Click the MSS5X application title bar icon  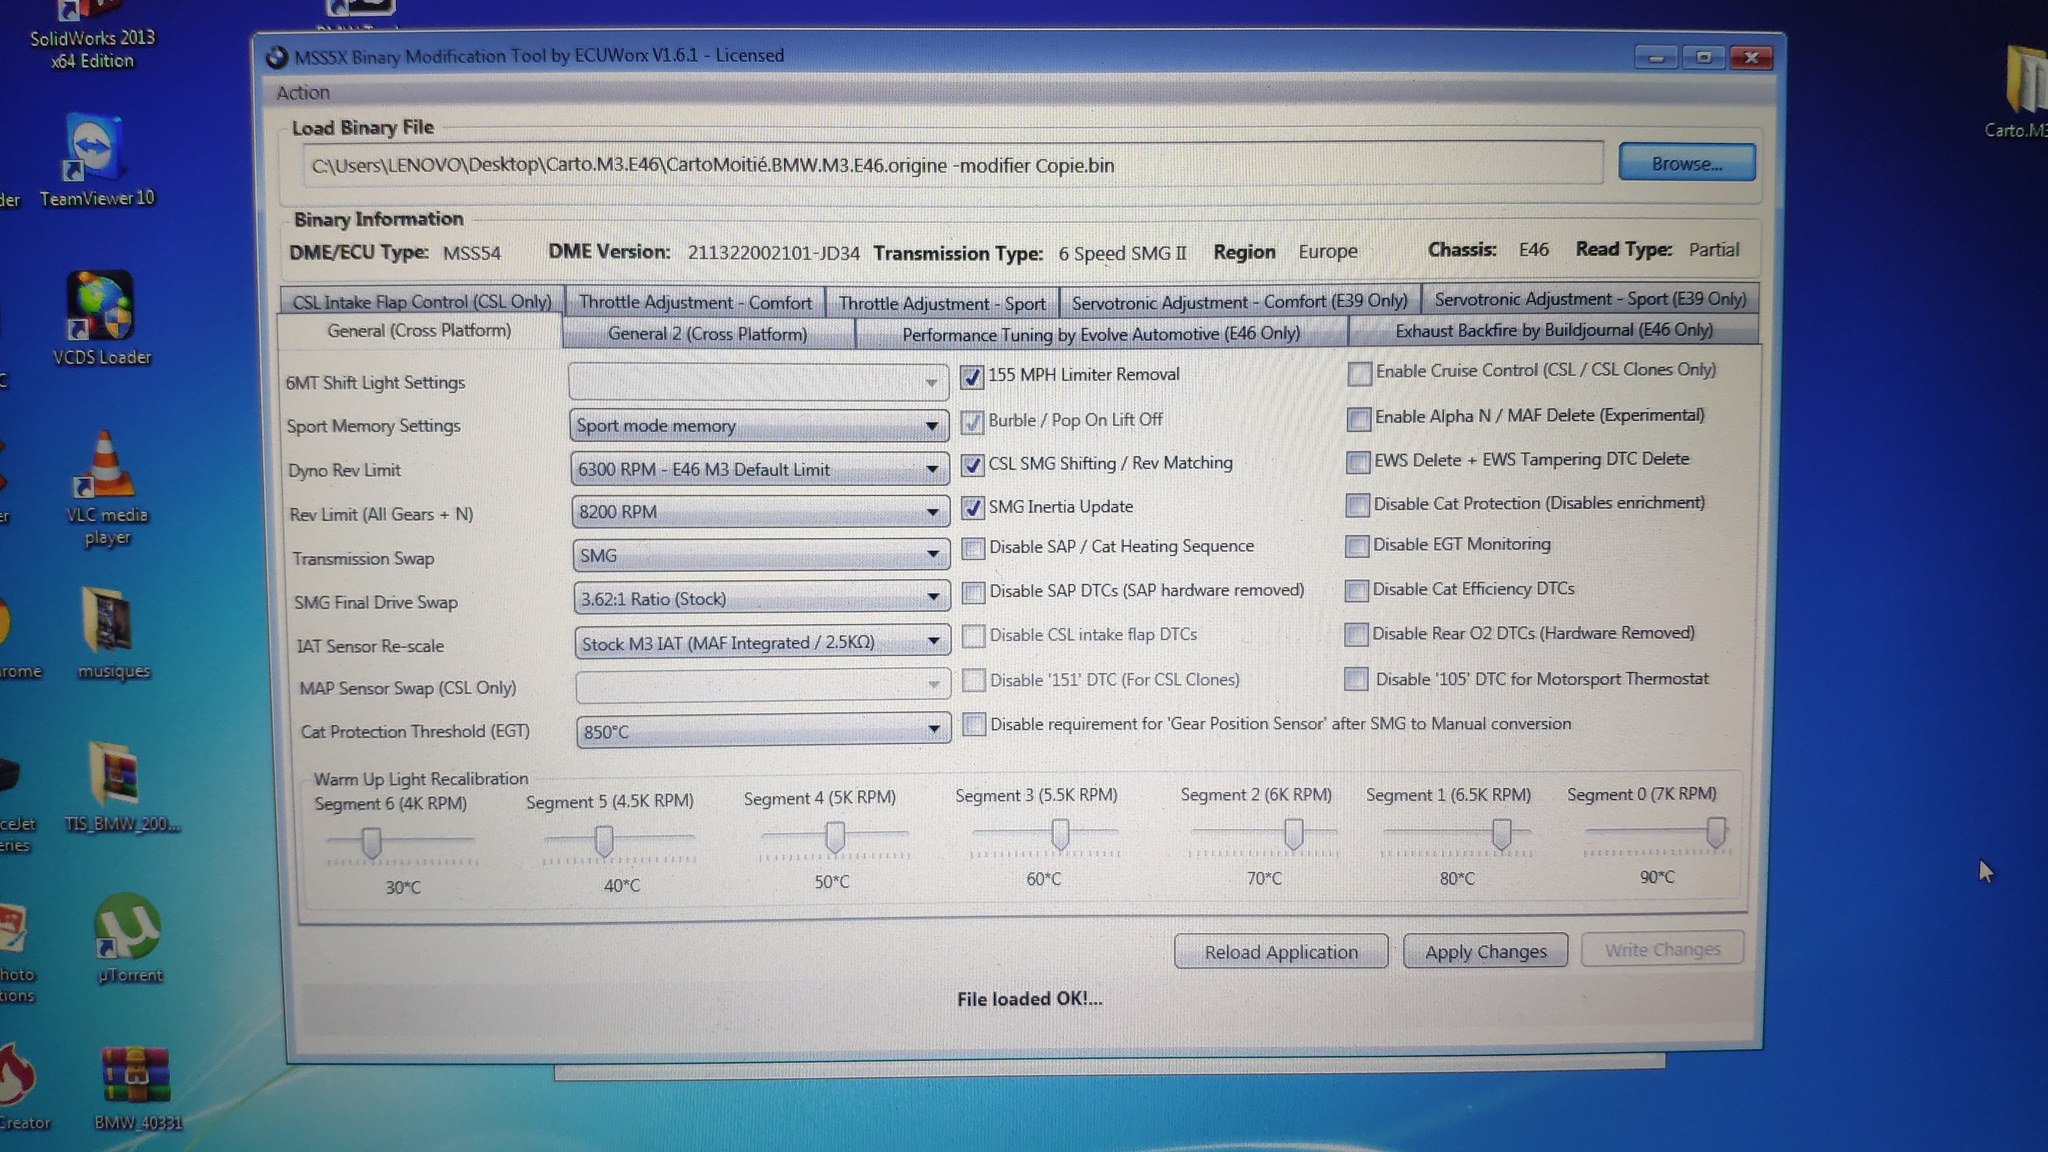[x=277, y=57]
